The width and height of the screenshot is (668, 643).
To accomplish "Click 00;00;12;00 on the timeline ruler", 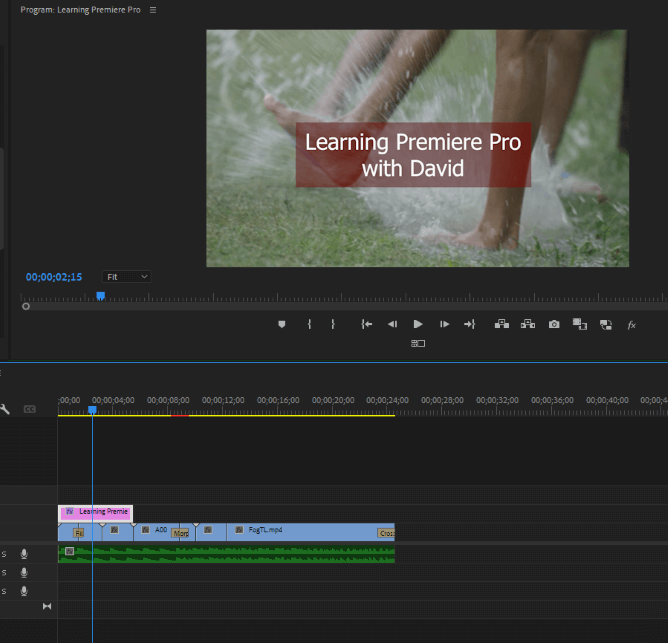I will tap(223, 400).
